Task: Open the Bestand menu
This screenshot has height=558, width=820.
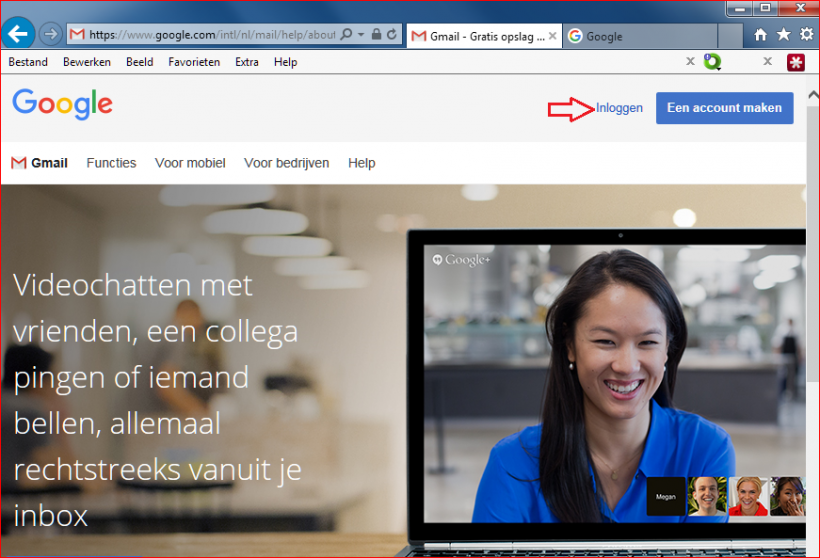Action: tap(28, 62)
